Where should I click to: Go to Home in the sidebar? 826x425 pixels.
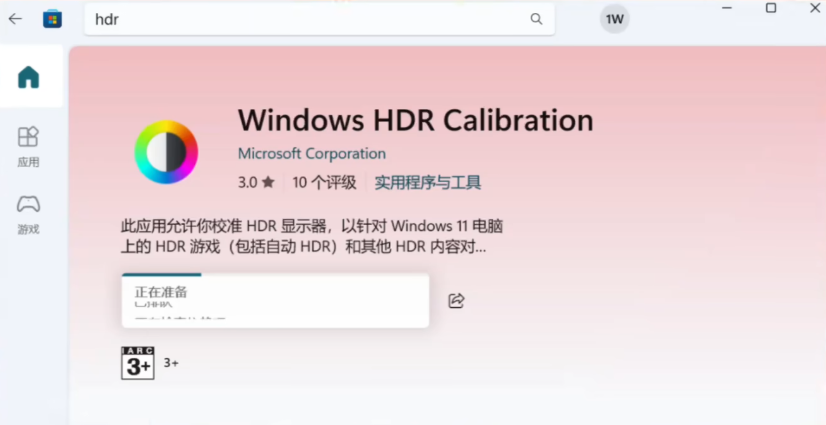[29, 77]
